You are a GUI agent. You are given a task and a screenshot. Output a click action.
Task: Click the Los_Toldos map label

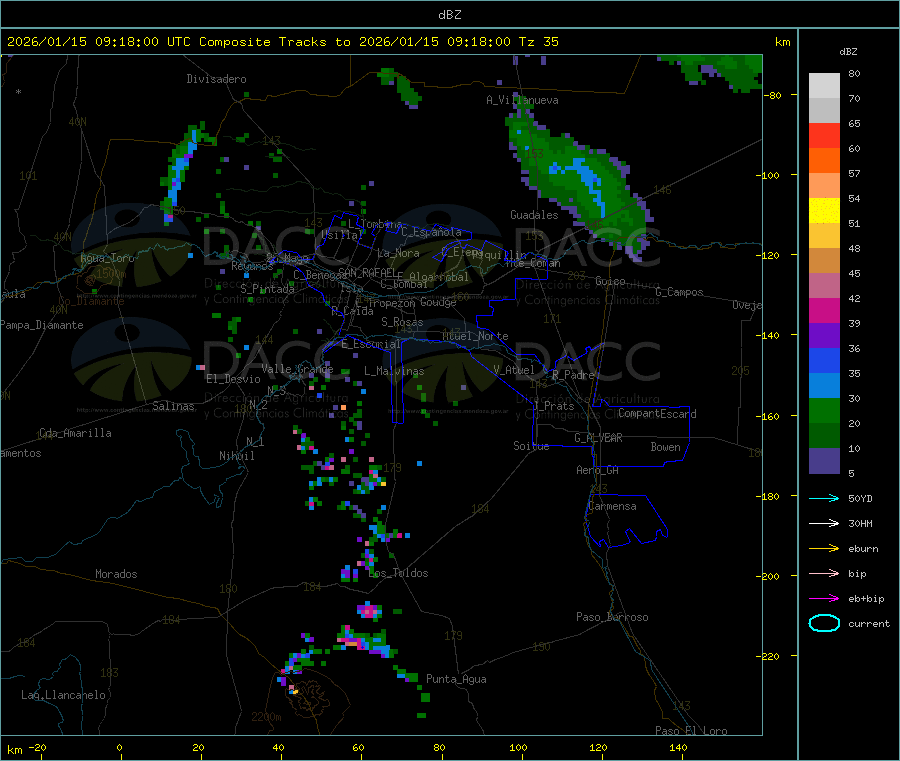click(398, 573)
